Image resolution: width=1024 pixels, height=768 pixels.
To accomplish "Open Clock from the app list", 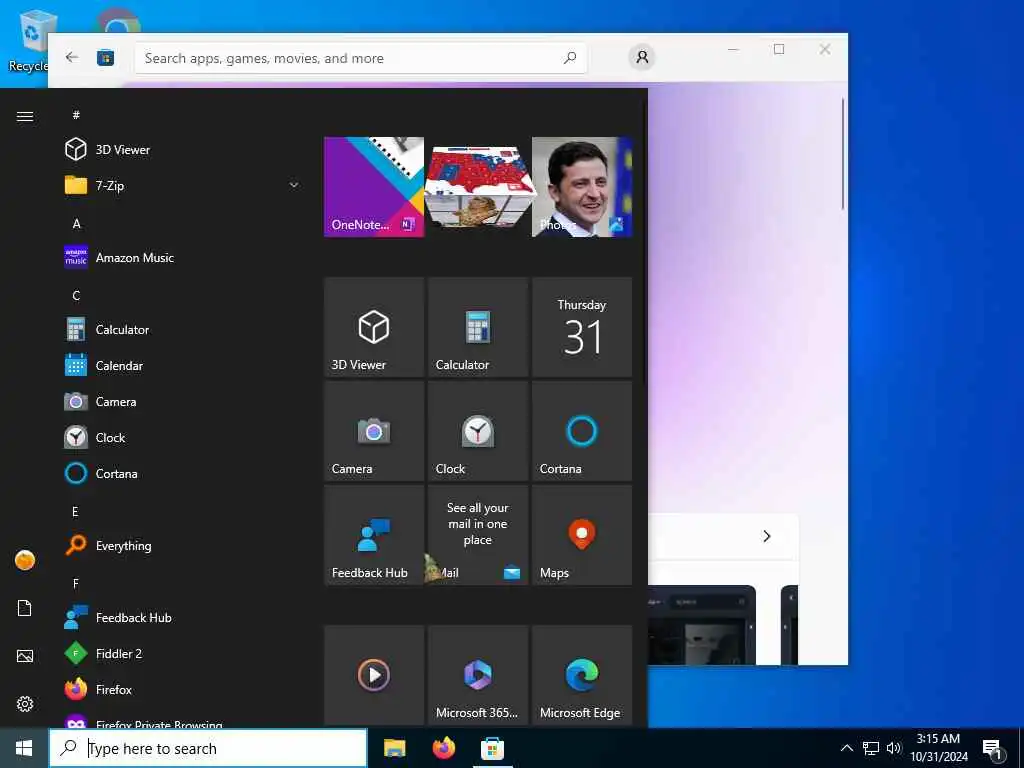I will [183, 438].
